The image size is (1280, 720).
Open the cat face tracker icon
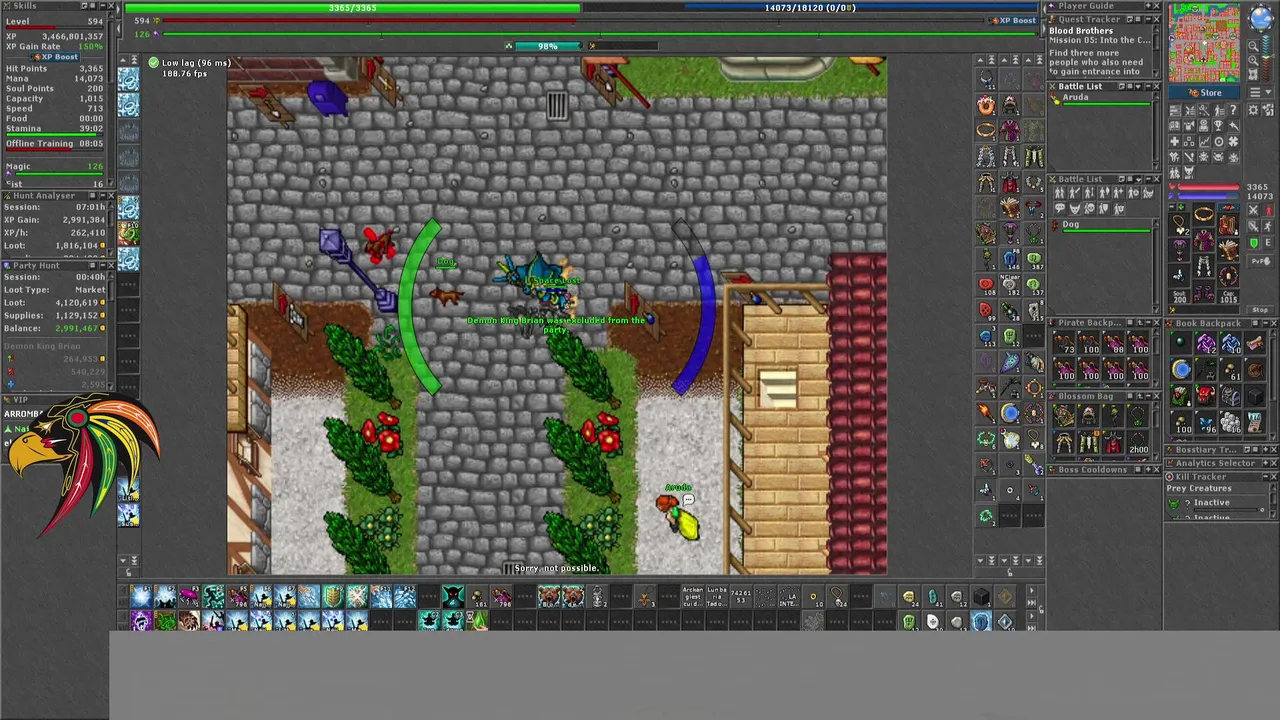click(x=1189, y=172)
